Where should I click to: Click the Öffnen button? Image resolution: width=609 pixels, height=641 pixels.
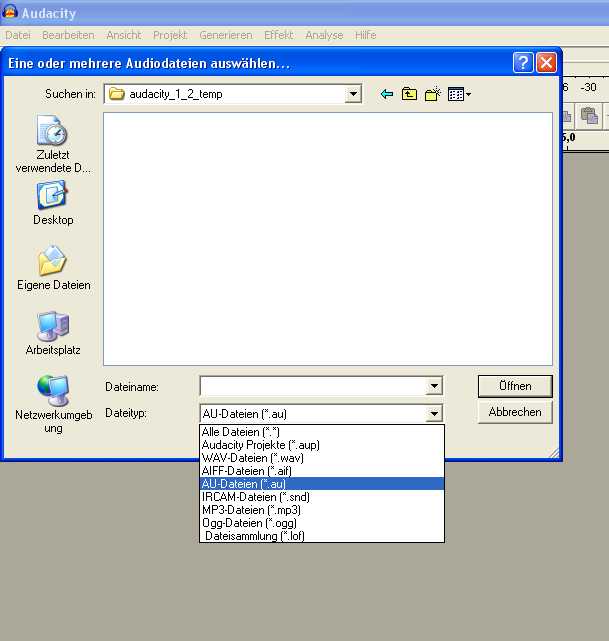515,386
